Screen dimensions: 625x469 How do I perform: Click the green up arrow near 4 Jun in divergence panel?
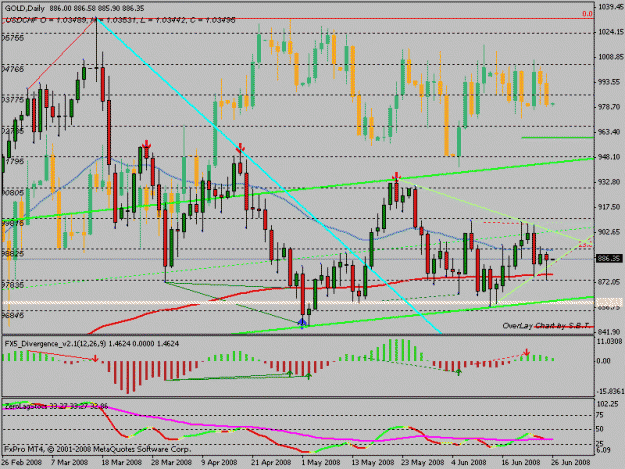[x=459, y=372]
